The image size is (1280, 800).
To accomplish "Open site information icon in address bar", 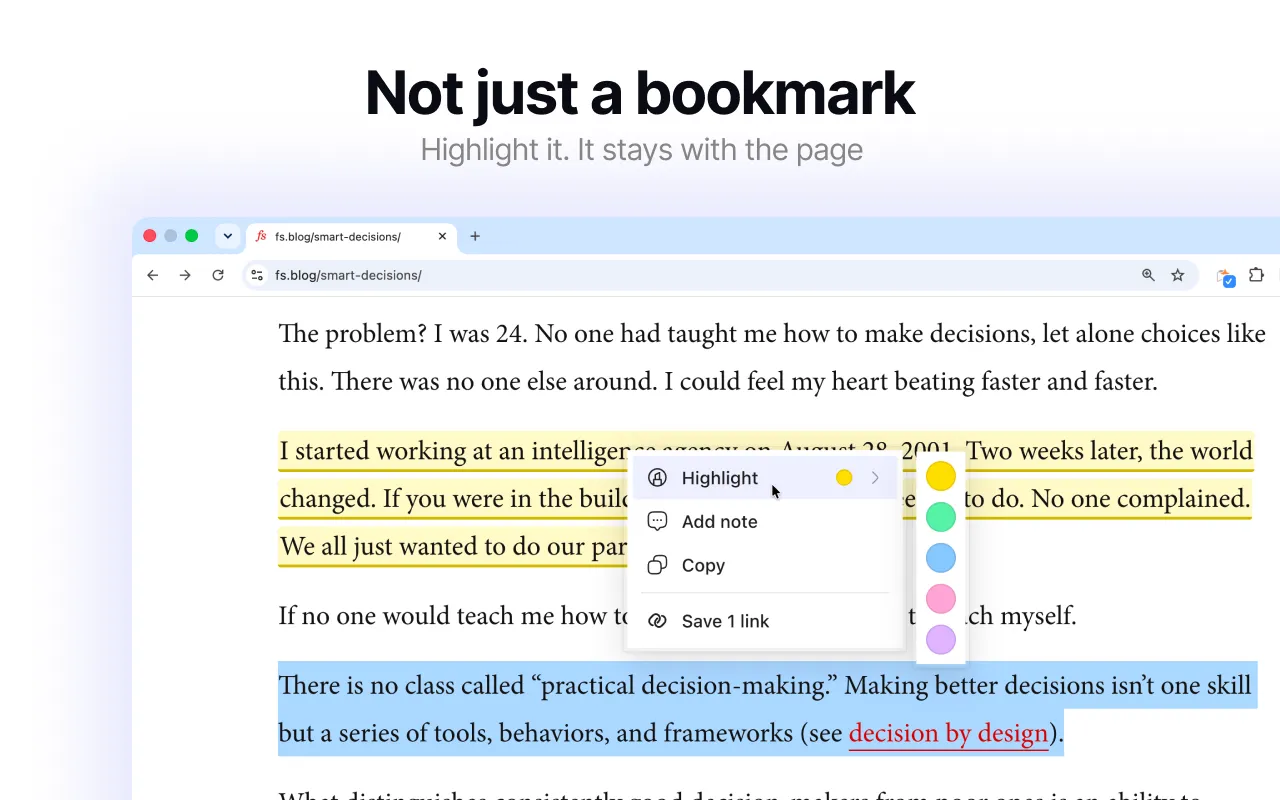I will pos(257,275).
